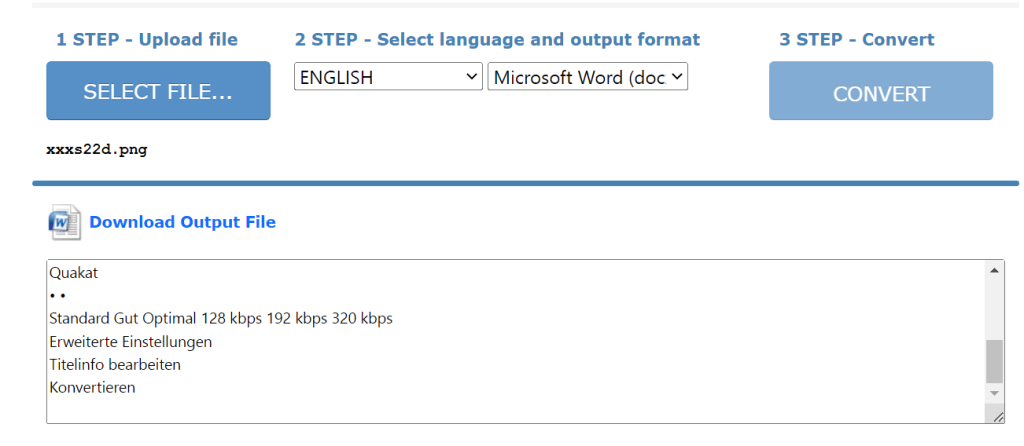Open the Download Output File link
The width and height of the screenshot is (1024, 446).
click(x=182, y=222)
